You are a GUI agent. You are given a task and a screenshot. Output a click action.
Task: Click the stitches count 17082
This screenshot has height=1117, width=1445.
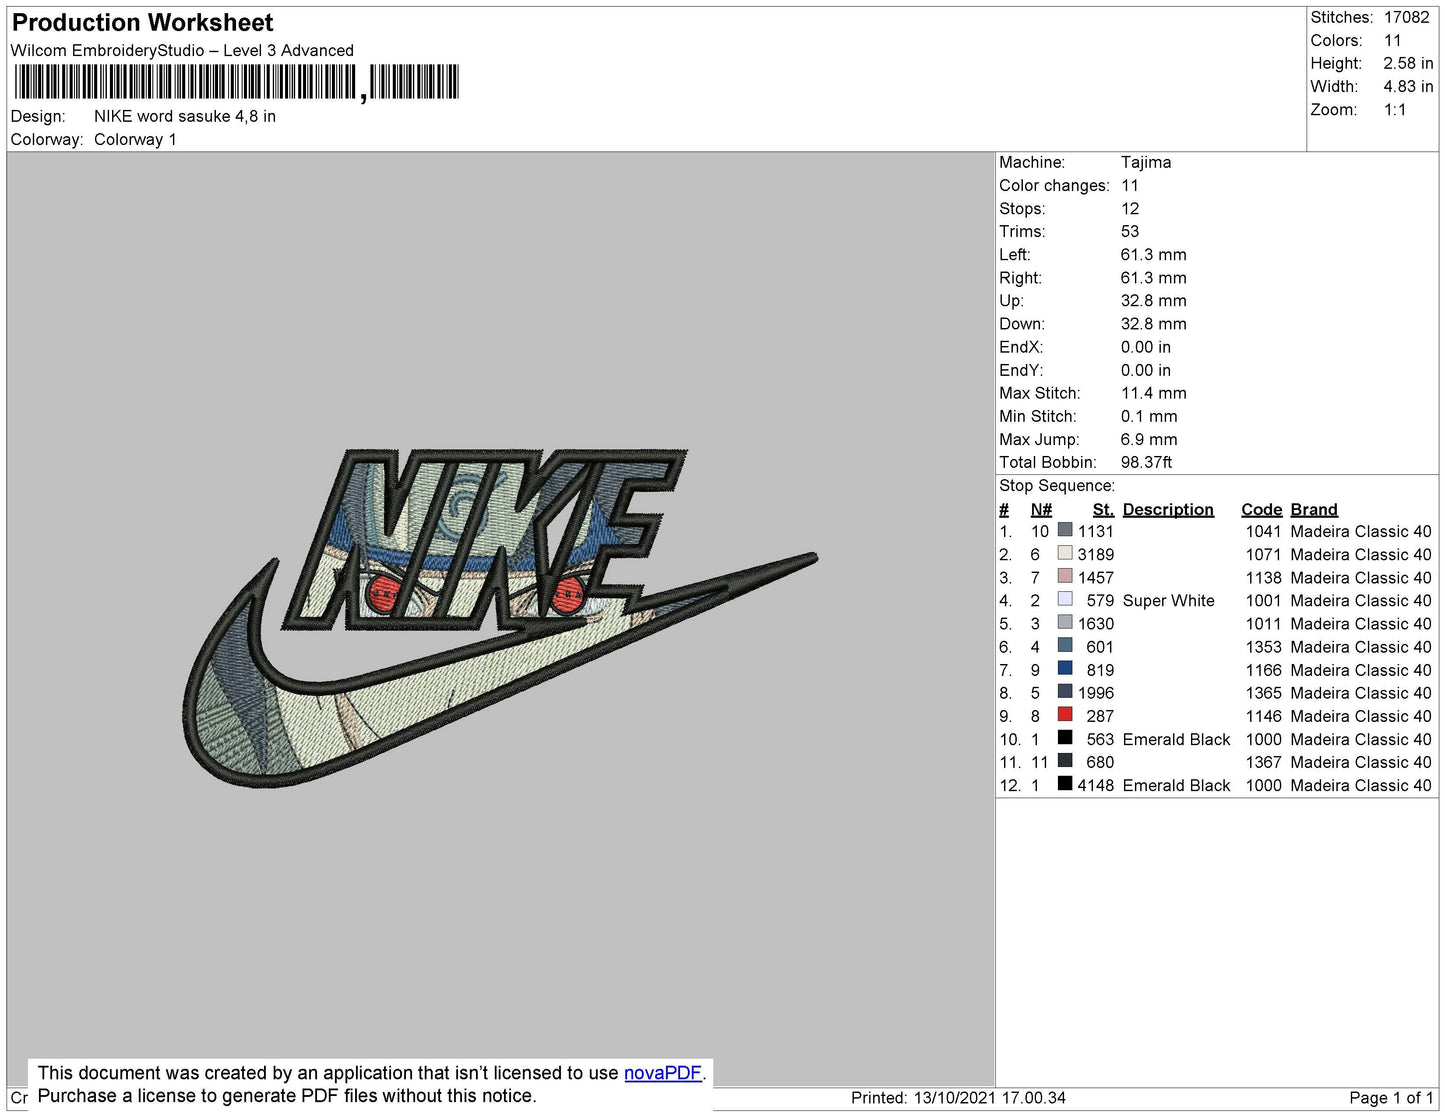point(1406,17)
